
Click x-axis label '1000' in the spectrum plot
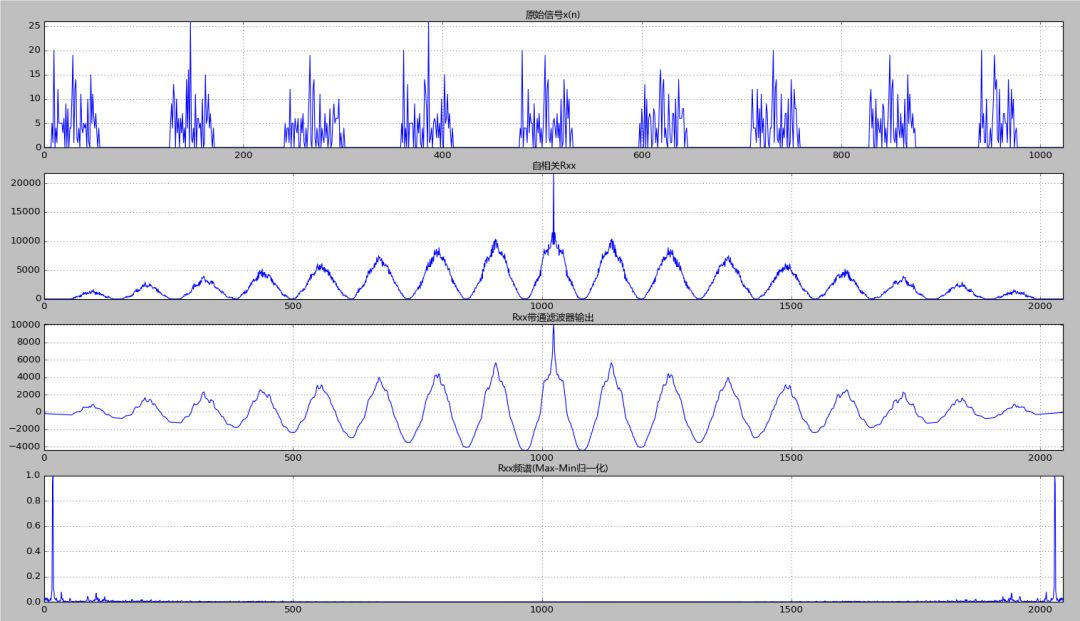(x=542, y=609)
